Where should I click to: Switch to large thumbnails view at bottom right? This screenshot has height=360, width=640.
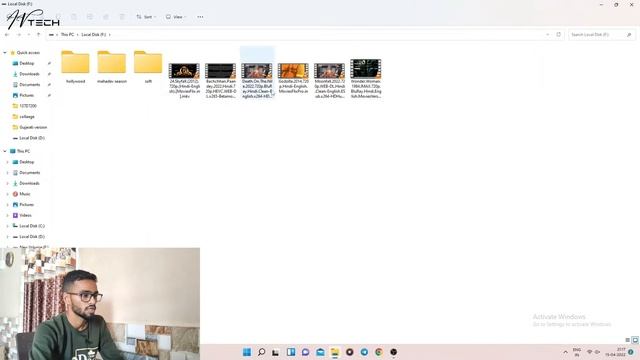(x=635, y=340)
